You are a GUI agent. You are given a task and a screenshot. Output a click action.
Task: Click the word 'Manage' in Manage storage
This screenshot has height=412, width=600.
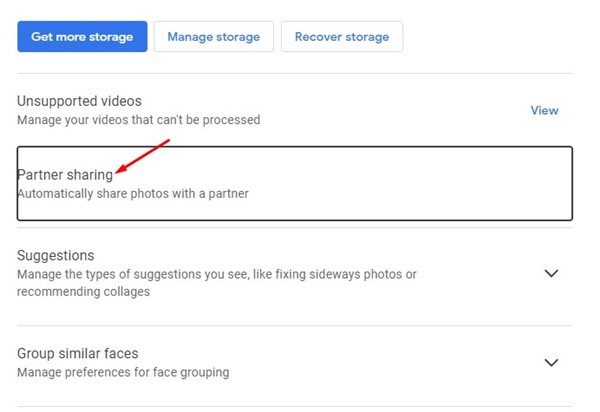(x=189, y=37)
